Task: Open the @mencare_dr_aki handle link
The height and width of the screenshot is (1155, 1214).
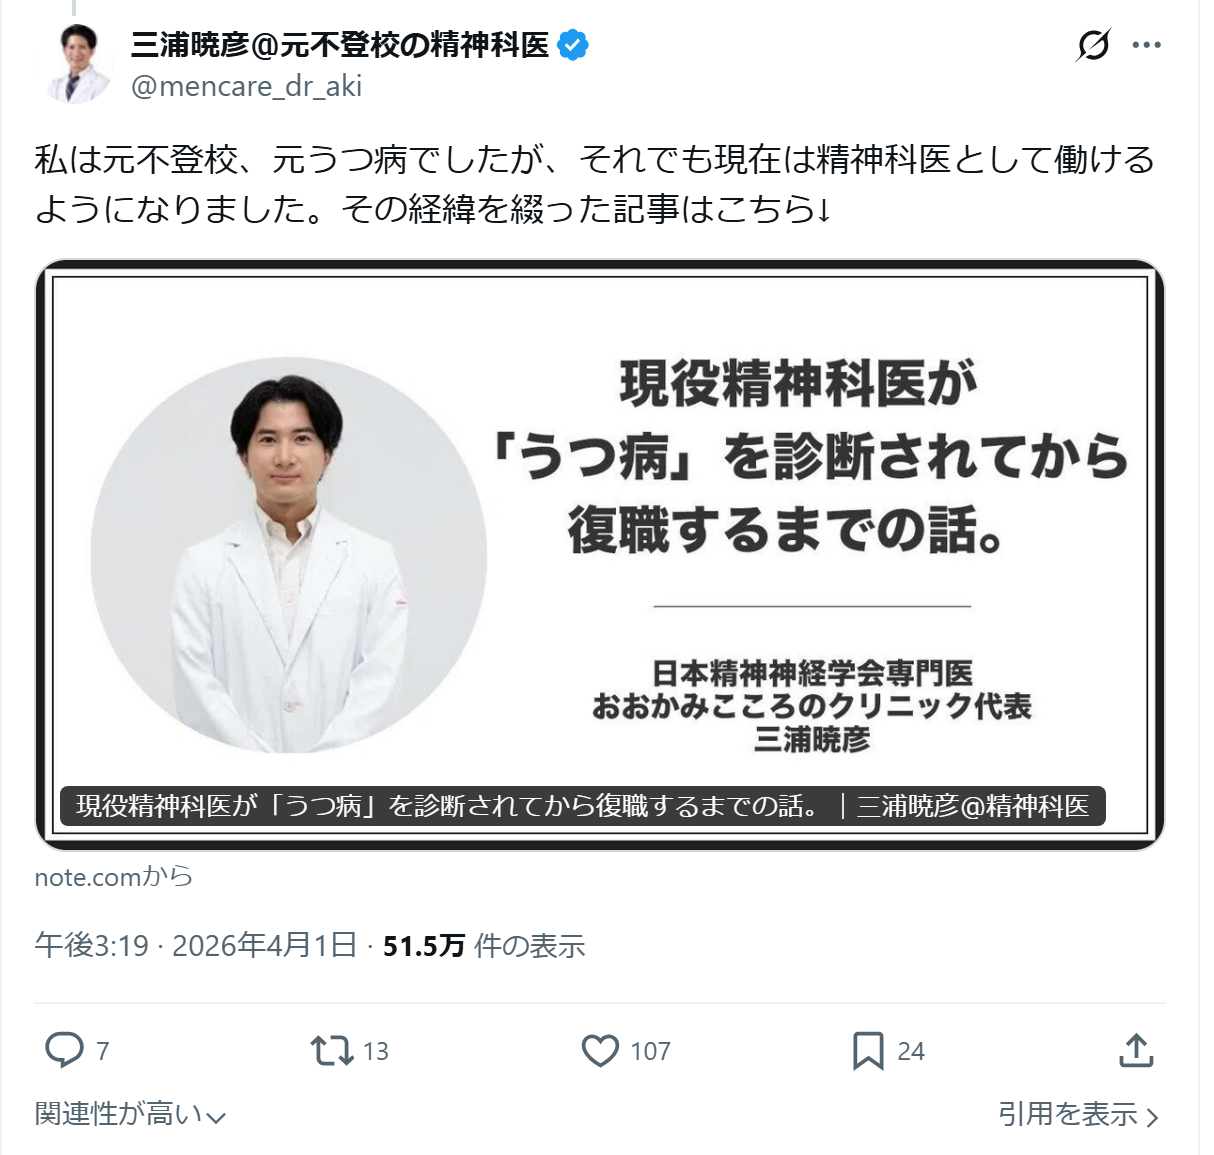Action: pyautogui.click(x=246, y=86)
